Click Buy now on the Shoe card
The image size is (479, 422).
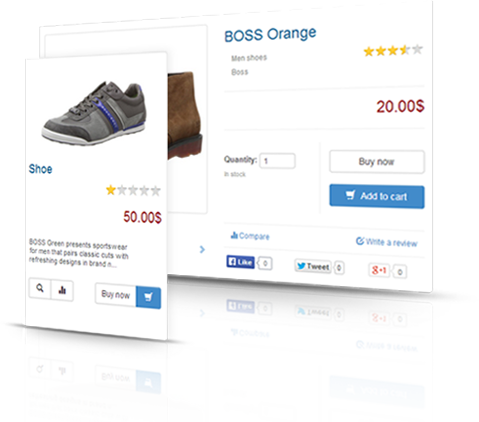(x=116, y=294)
